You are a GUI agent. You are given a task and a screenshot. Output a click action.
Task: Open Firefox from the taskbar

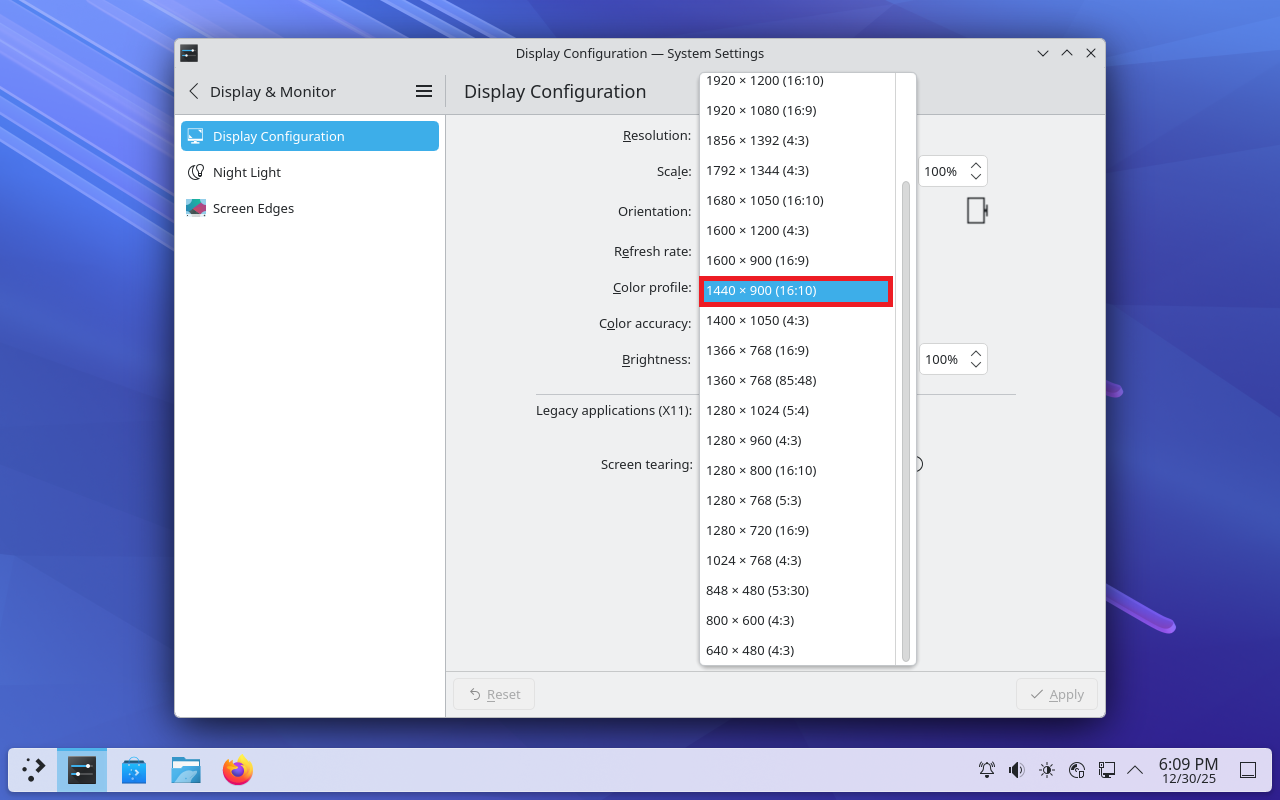pyautogui.click(x=237, y=770)
